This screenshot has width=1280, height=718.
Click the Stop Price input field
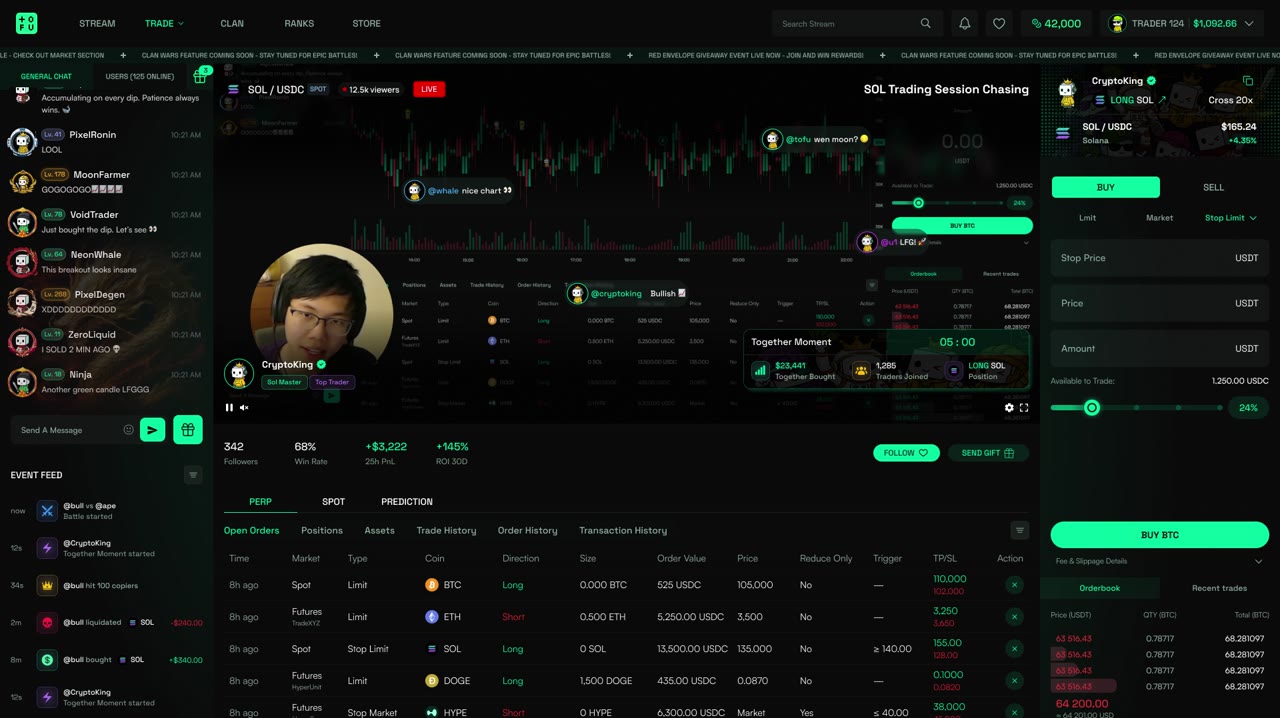(x=1159, y=258)
